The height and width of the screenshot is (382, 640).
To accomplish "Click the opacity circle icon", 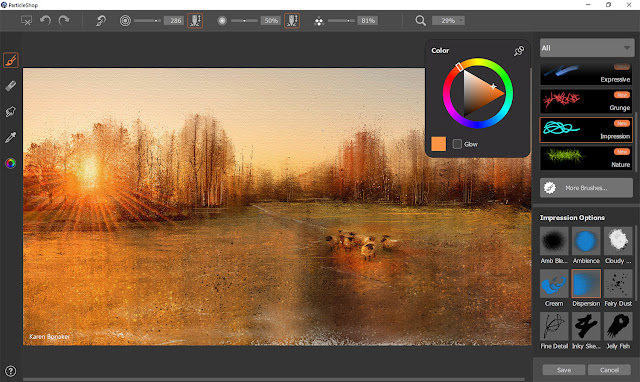I will click(222, 20).
